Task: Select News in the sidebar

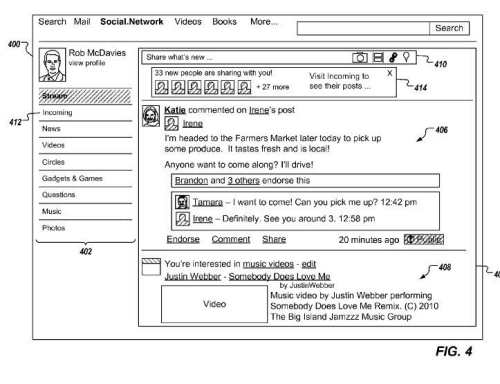Action: [85, 129]
